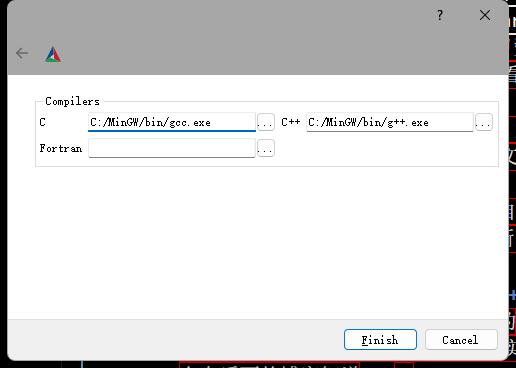Click the Compilers group label
Viewport: 516px width, 368px height.
click(x=72, y=101)
